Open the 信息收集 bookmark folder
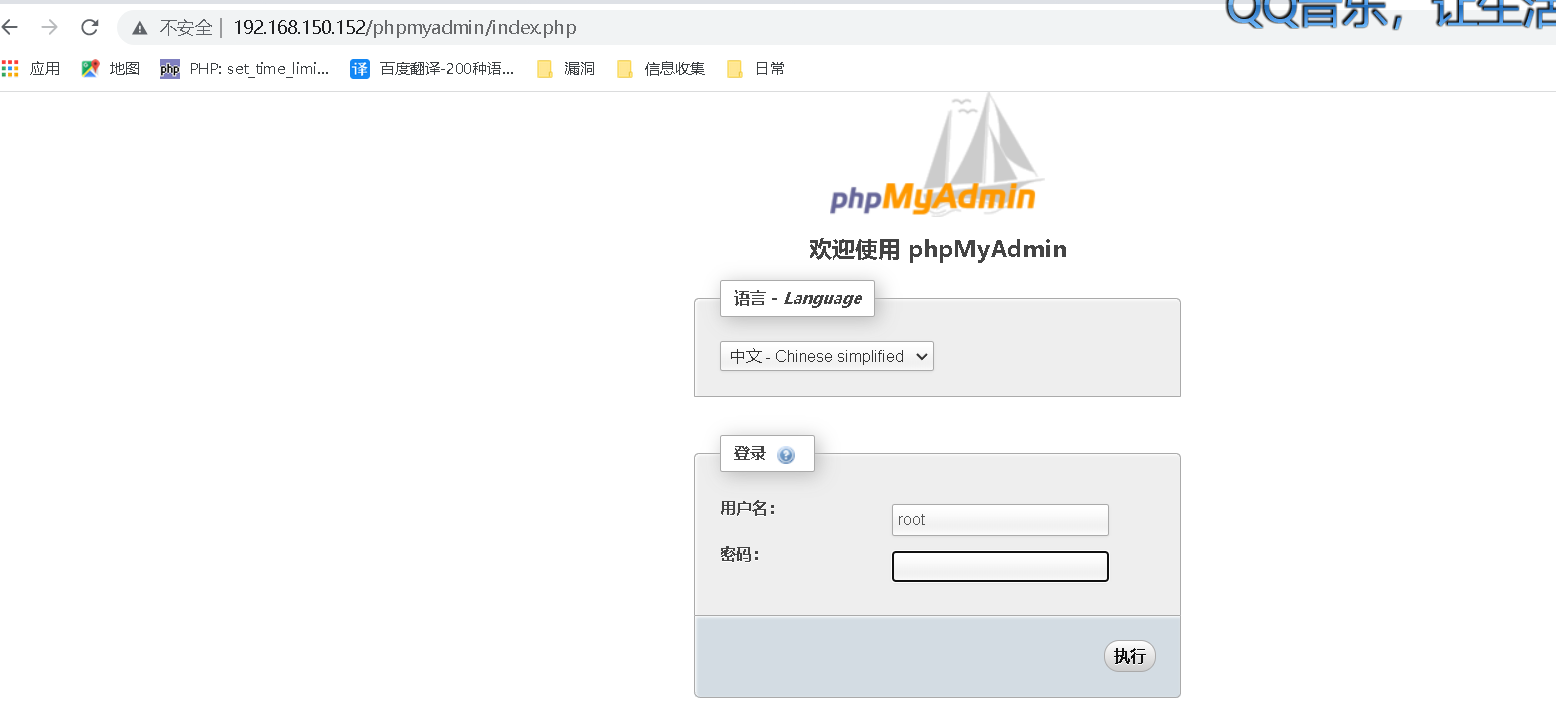This screenshot has height=705, width=1556. click(x=661, y=69)
